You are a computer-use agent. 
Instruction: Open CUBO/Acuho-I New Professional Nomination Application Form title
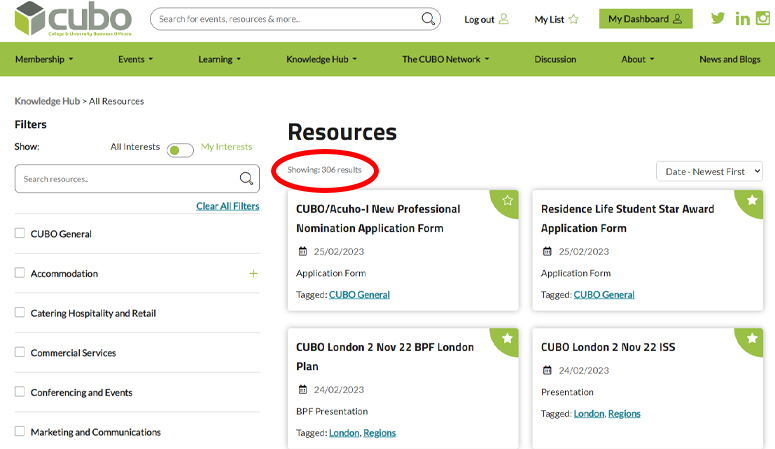(x=378, y=219)
